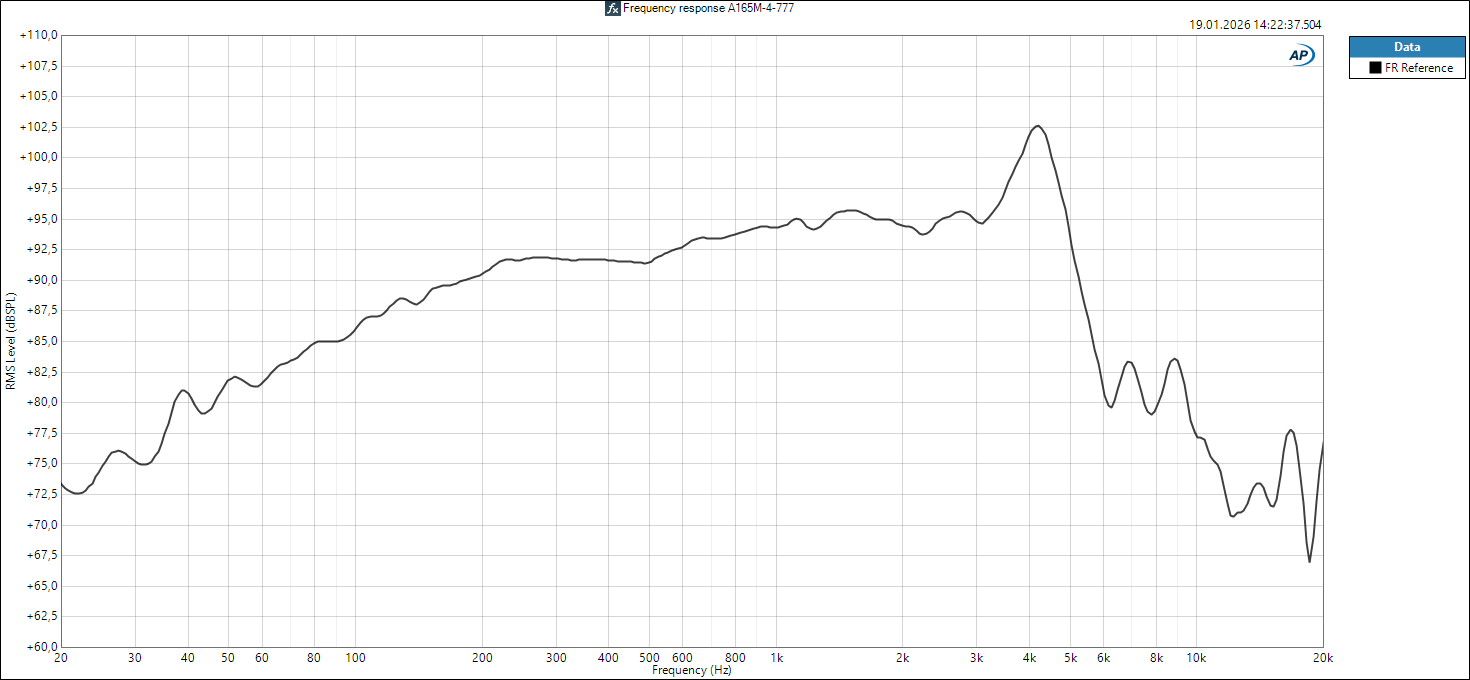Click the 40 Hz frequency axis label
The width and height of the screenshot is (1470, 680).
pos(187,658)
